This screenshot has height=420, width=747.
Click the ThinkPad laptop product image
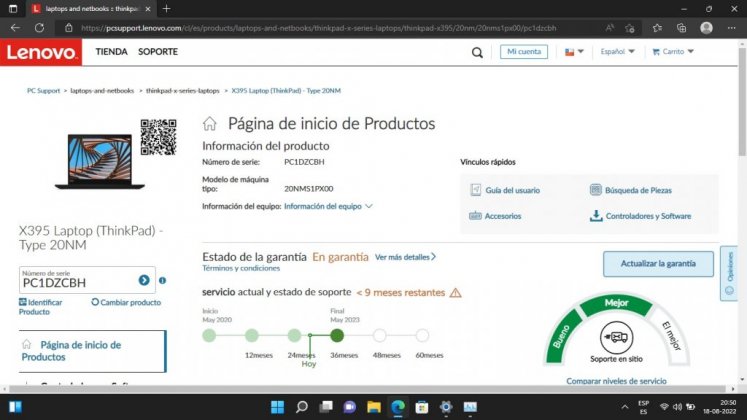100,161
